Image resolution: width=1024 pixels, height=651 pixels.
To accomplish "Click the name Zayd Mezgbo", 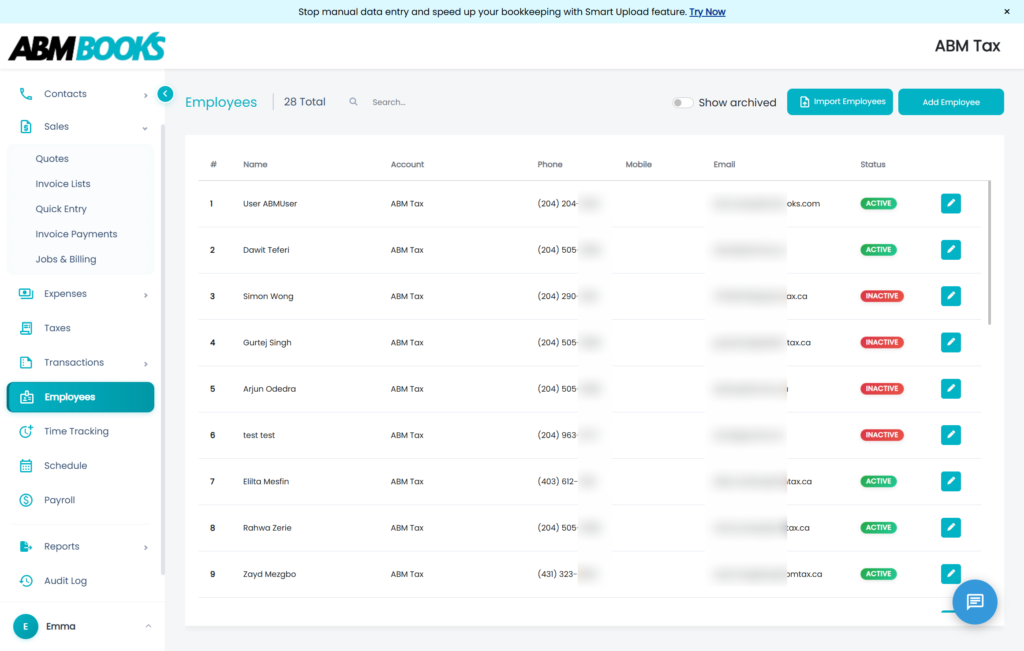I will (x=270, y=575).
